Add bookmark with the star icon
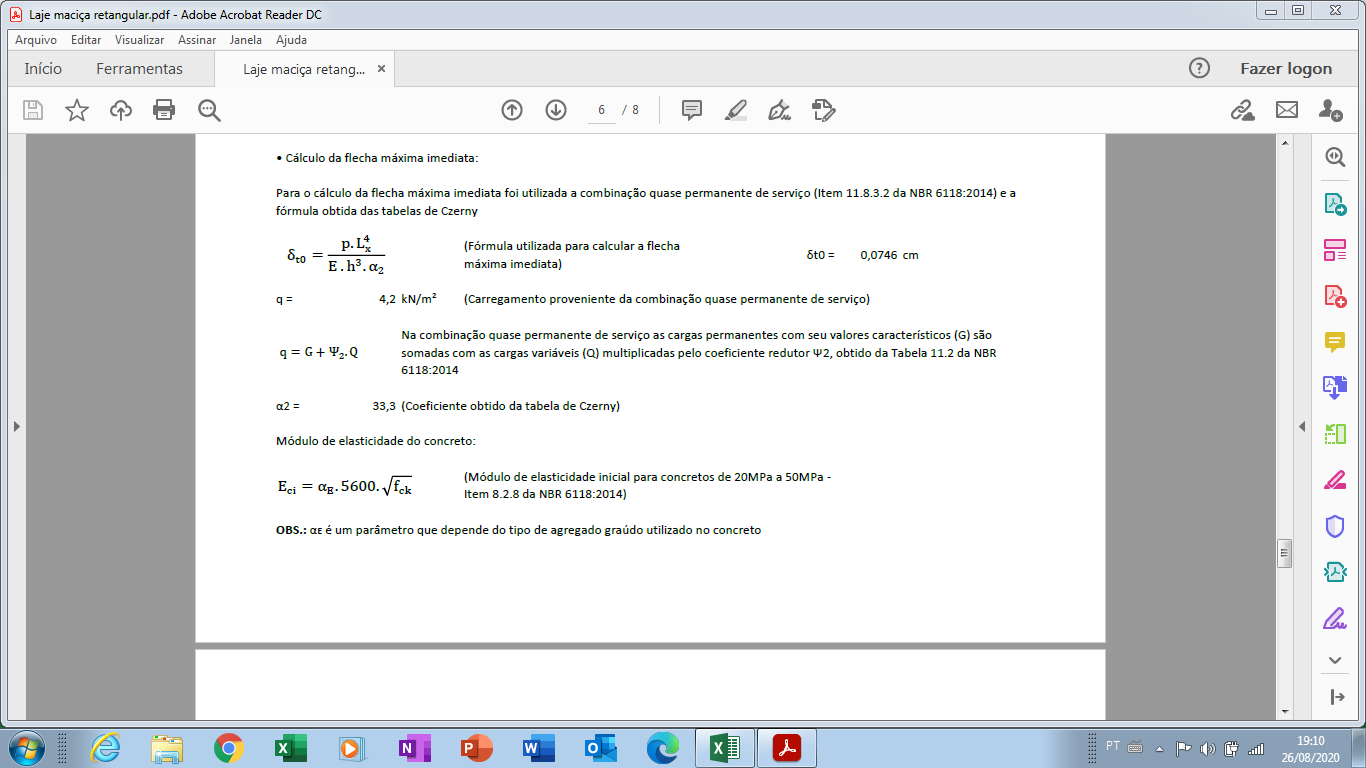1366x768 pixels. [77, 110]
